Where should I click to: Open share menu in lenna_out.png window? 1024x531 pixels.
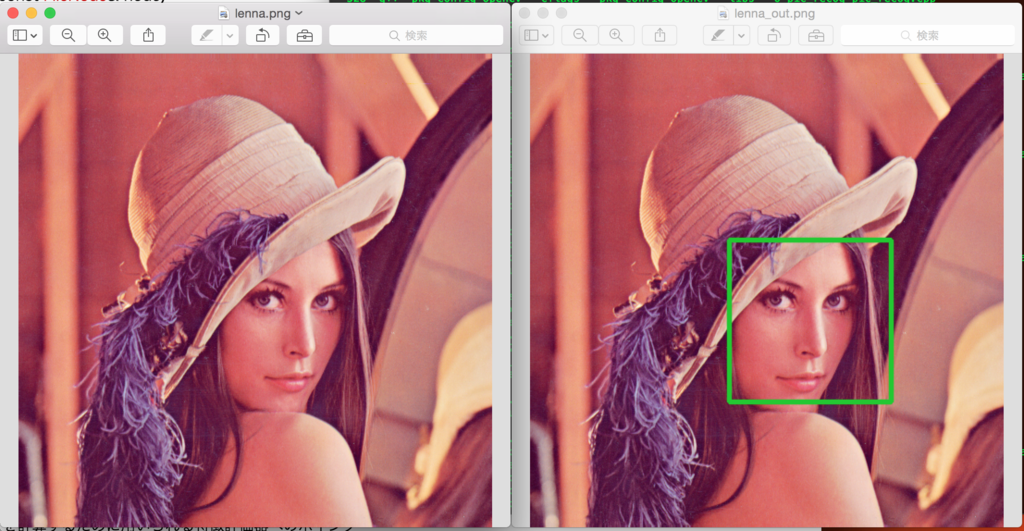(x=660, y=35)
